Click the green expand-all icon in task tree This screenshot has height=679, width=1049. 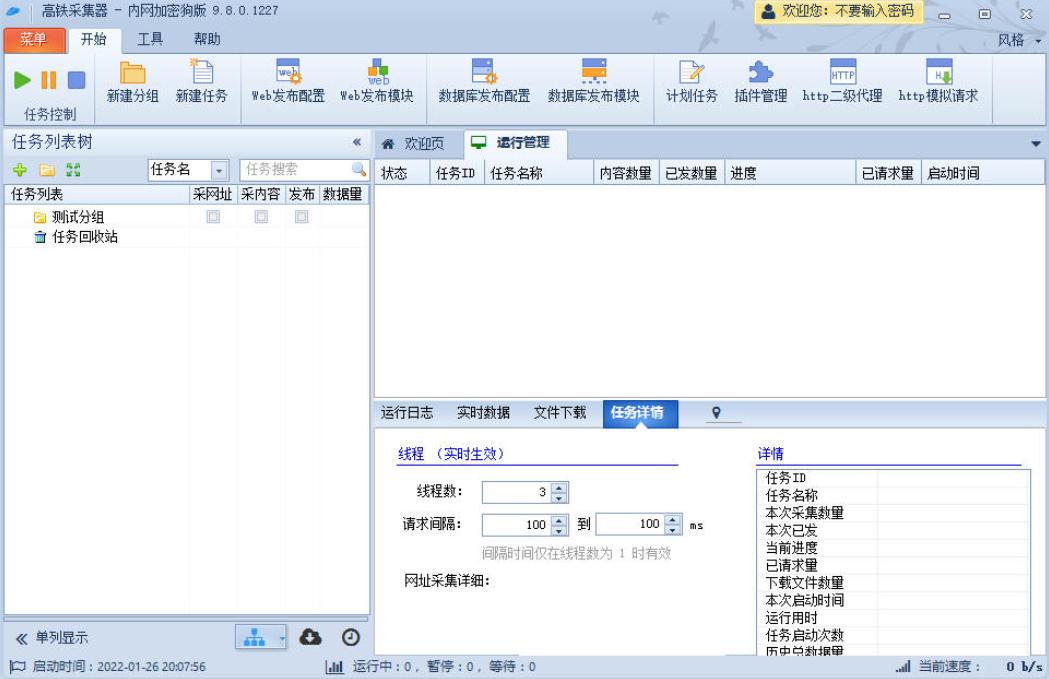pos(74,170)
